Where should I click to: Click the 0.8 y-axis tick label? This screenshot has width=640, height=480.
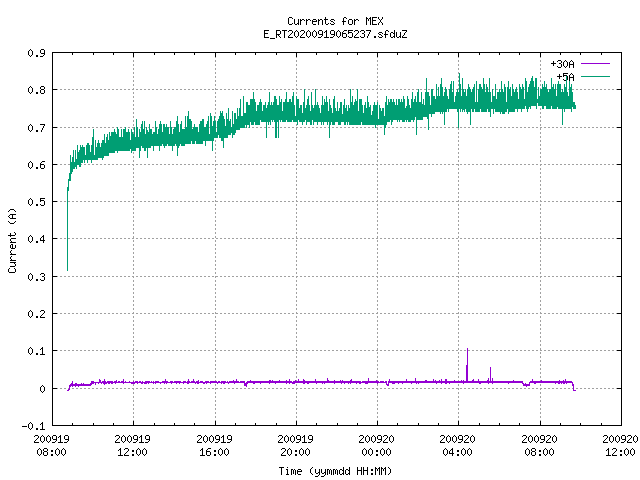click(36, 90)
